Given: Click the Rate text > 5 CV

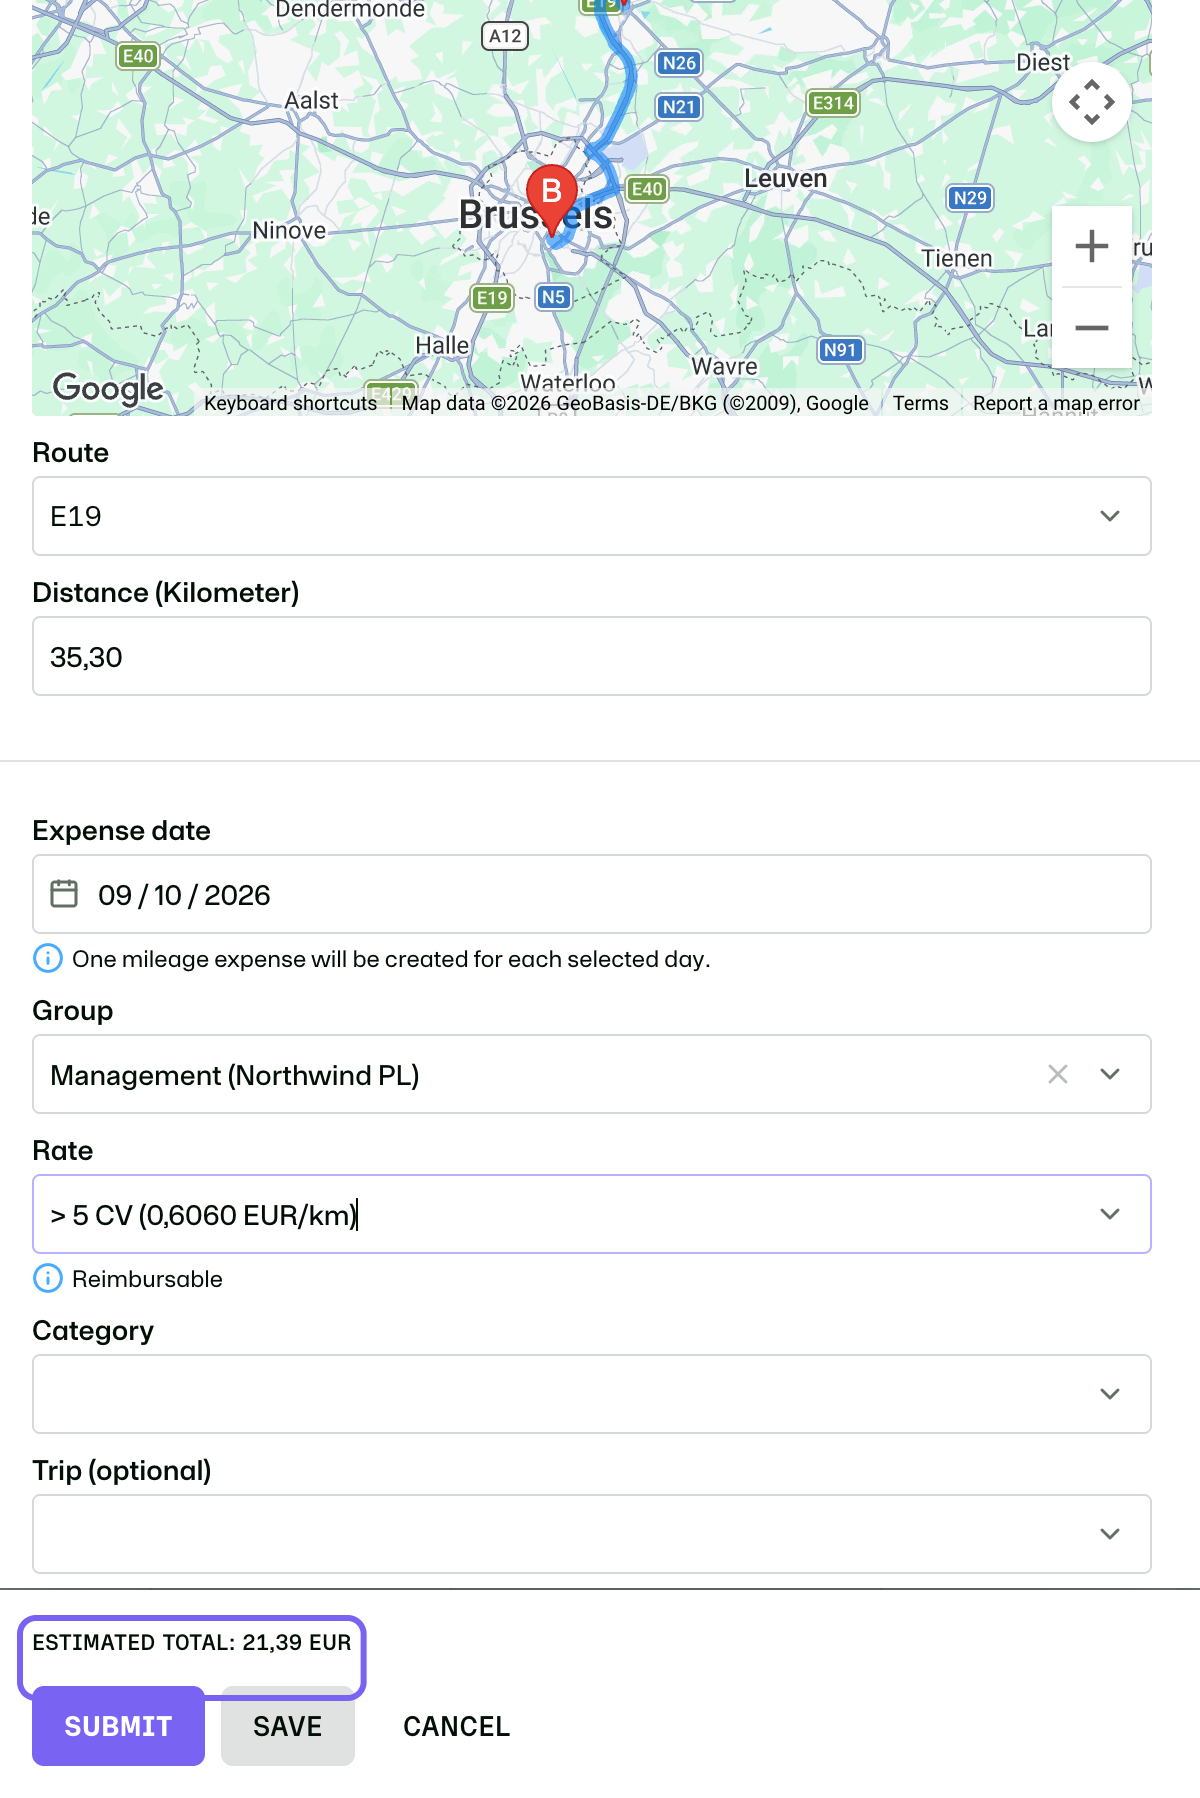Looking at the screenshot, I should point(204,1215).
